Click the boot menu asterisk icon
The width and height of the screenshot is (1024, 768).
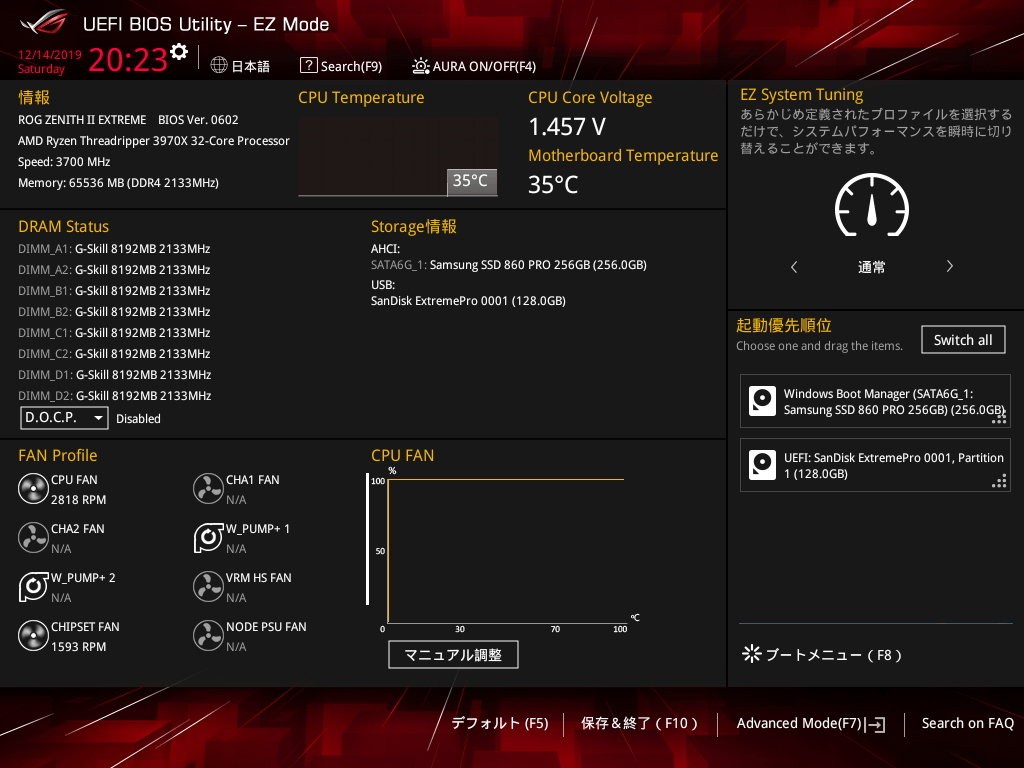pyautogui.click(x=752, y=654)
